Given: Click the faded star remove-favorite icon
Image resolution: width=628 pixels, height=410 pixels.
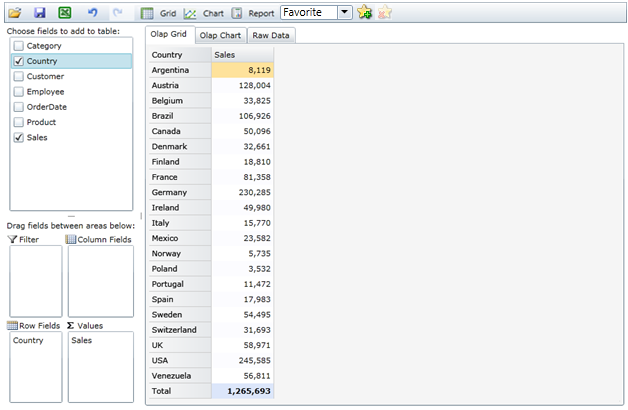Looking at the screenshot, I should pos(385,13).
